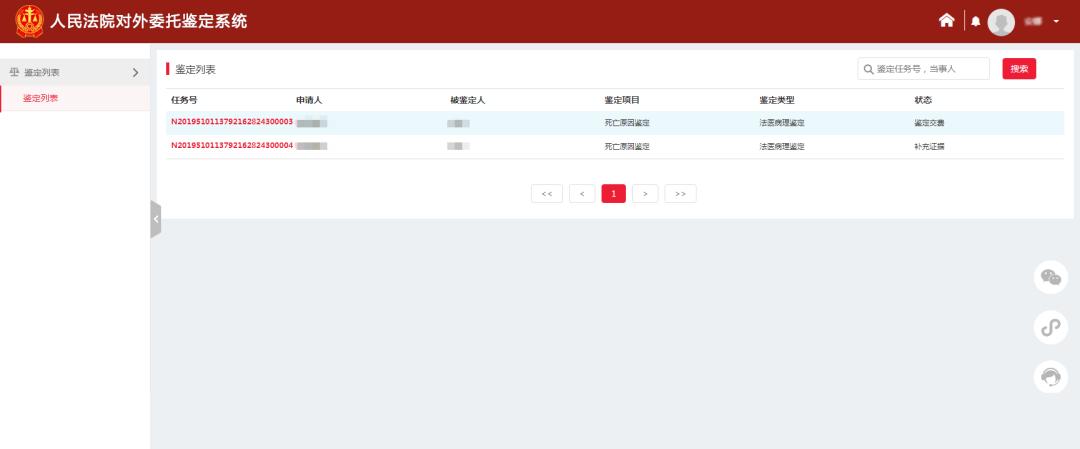Viewport: 1080px width, 449px height.
Task: Select page 1 in pagination
Action: pyautogui.click(x=614, y=194)
